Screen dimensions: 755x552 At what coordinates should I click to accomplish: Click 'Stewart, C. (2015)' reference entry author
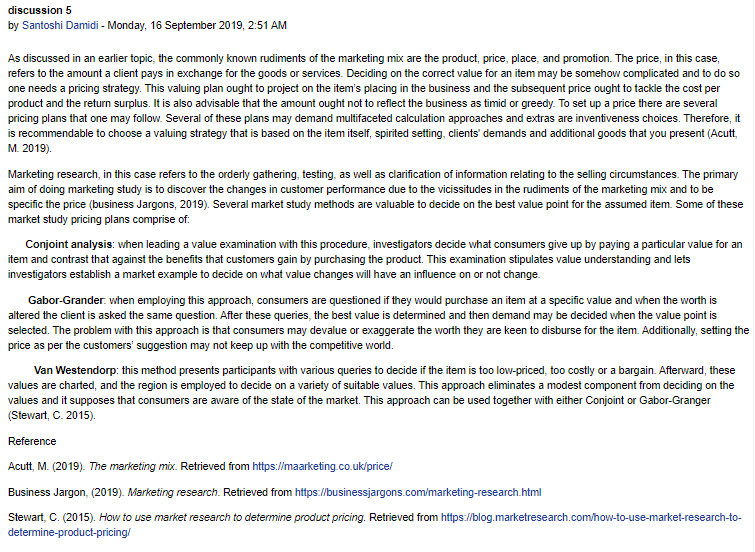click(52, 517)
